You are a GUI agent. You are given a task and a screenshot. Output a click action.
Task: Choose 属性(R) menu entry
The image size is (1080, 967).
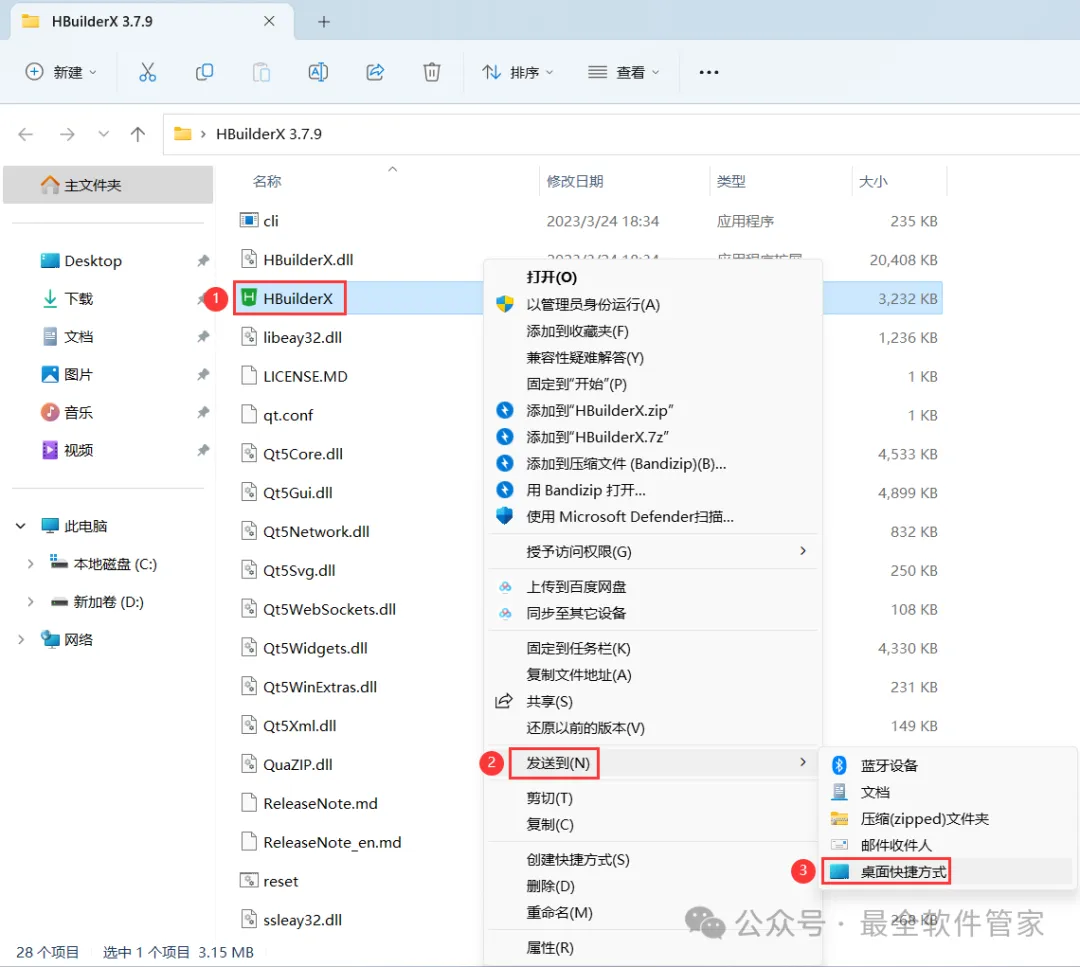pyautogui.click(x=550, y=948)
